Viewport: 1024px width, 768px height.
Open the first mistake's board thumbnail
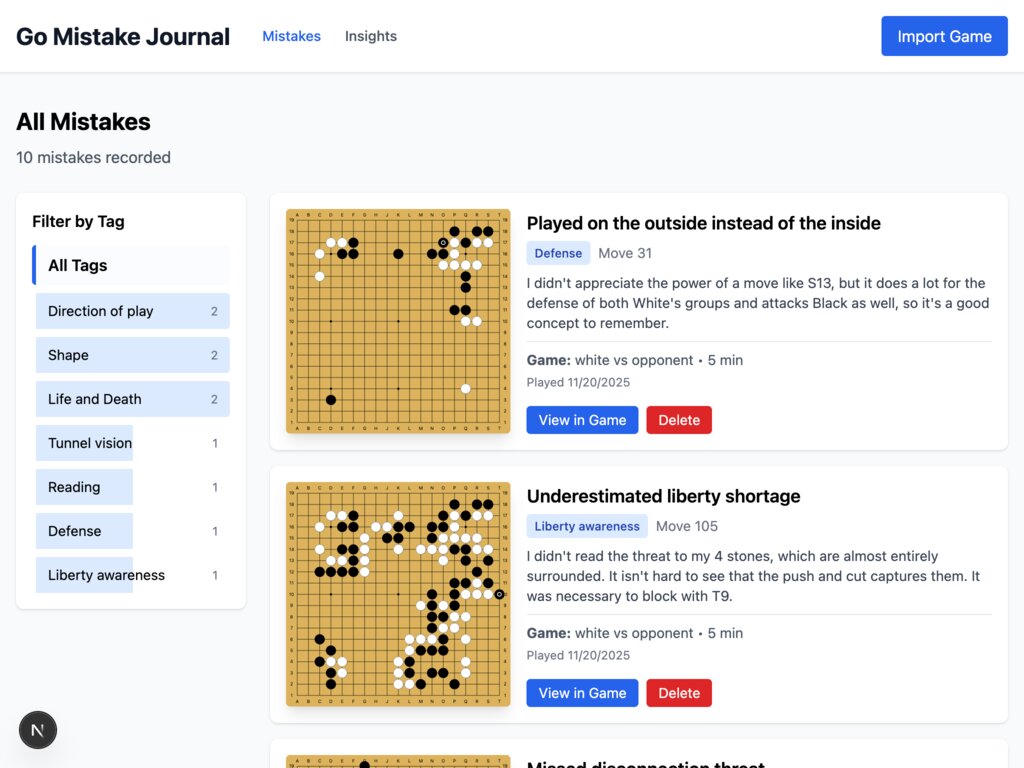click(397, 322)
